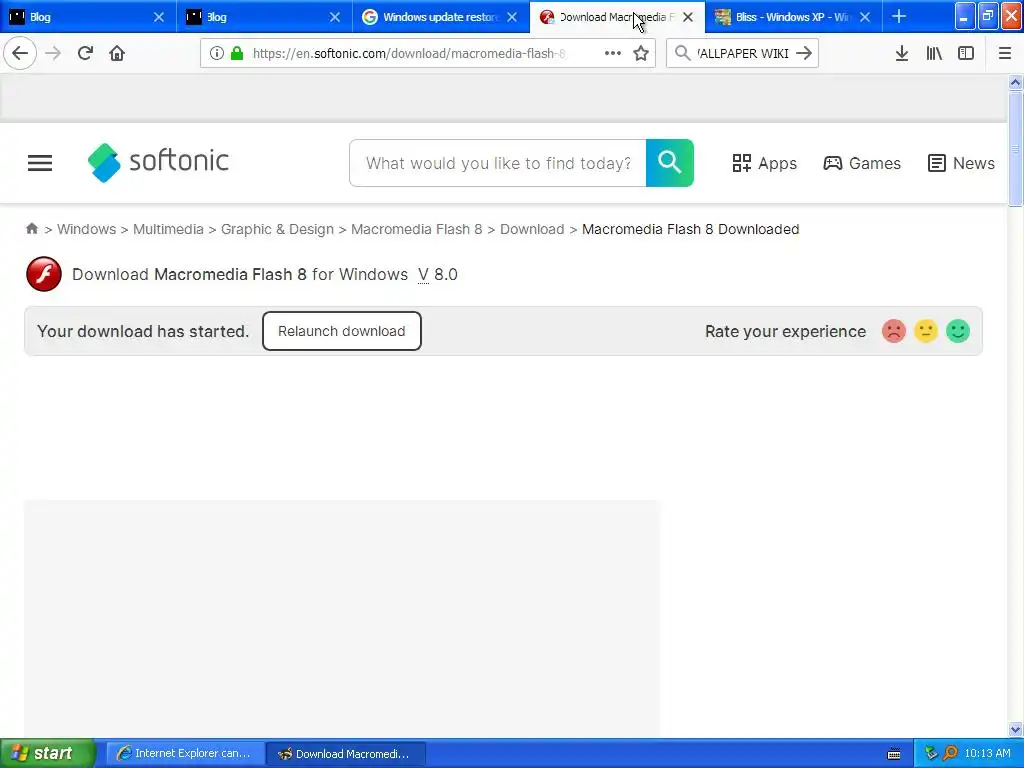Click the WALLPAPER WIKI search field
1024x768 pixels.
tap(742, 54)
